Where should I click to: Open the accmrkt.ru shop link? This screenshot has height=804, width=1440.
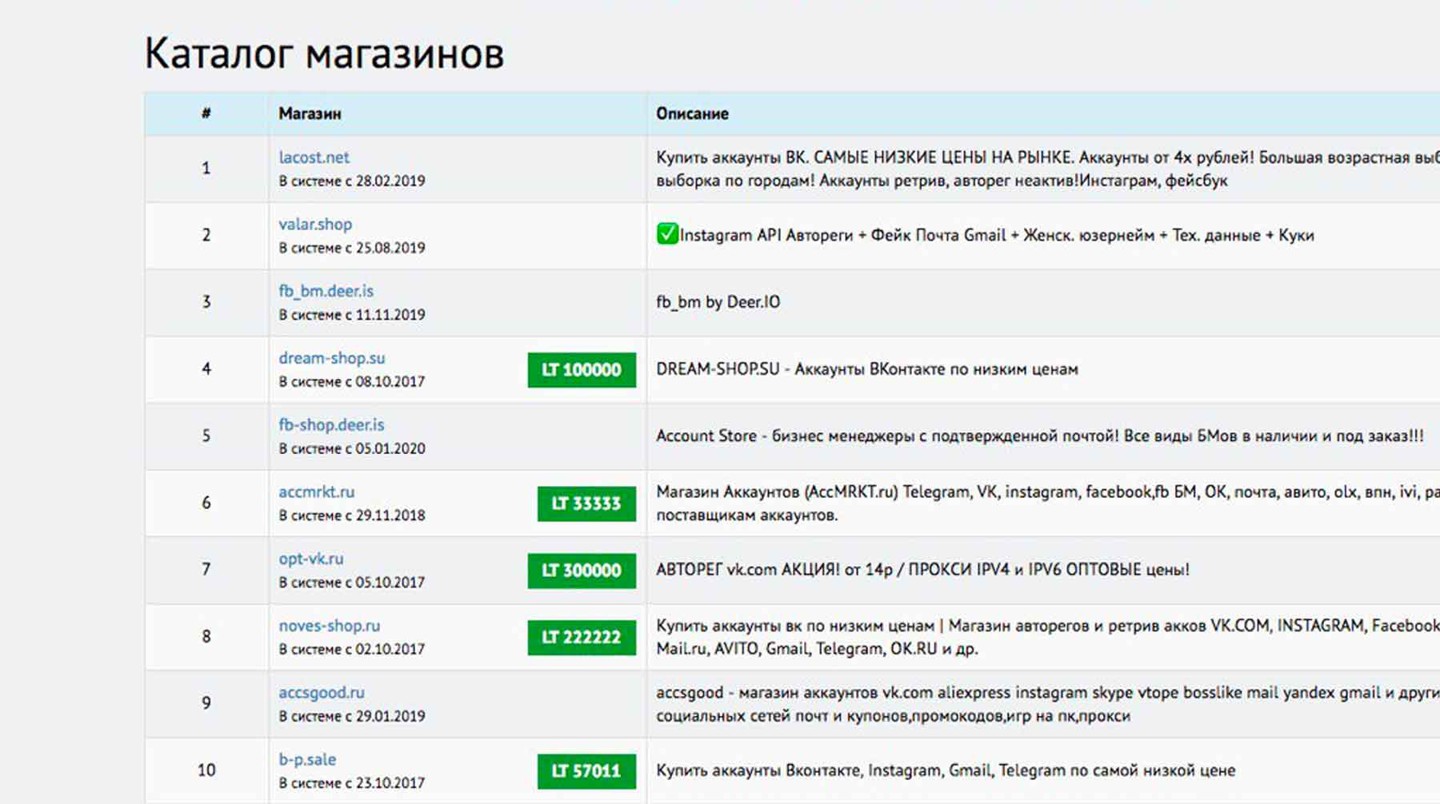tap(317, 492)
